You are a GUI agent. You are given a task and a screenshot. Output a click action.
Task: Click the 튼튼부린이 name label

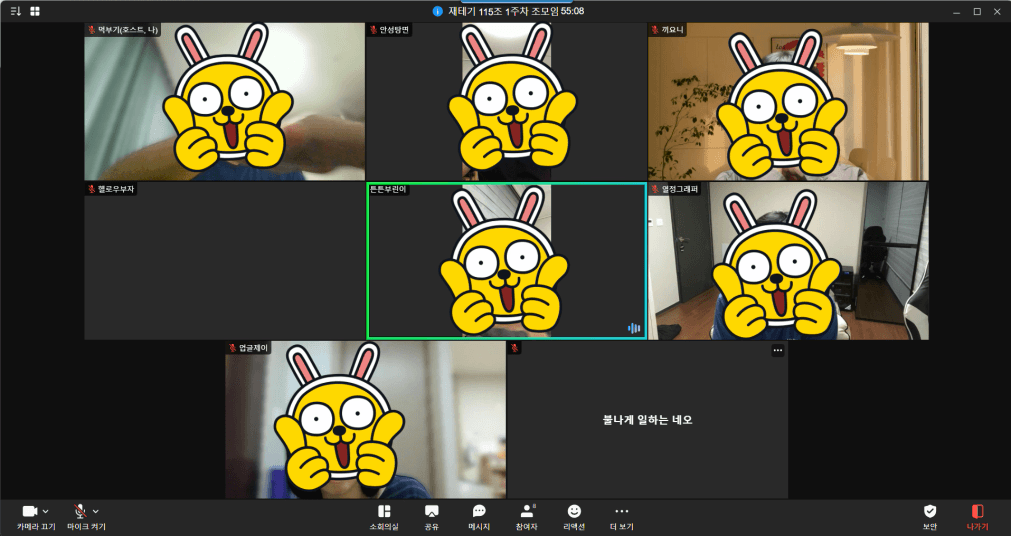click(x=389, y=190)
